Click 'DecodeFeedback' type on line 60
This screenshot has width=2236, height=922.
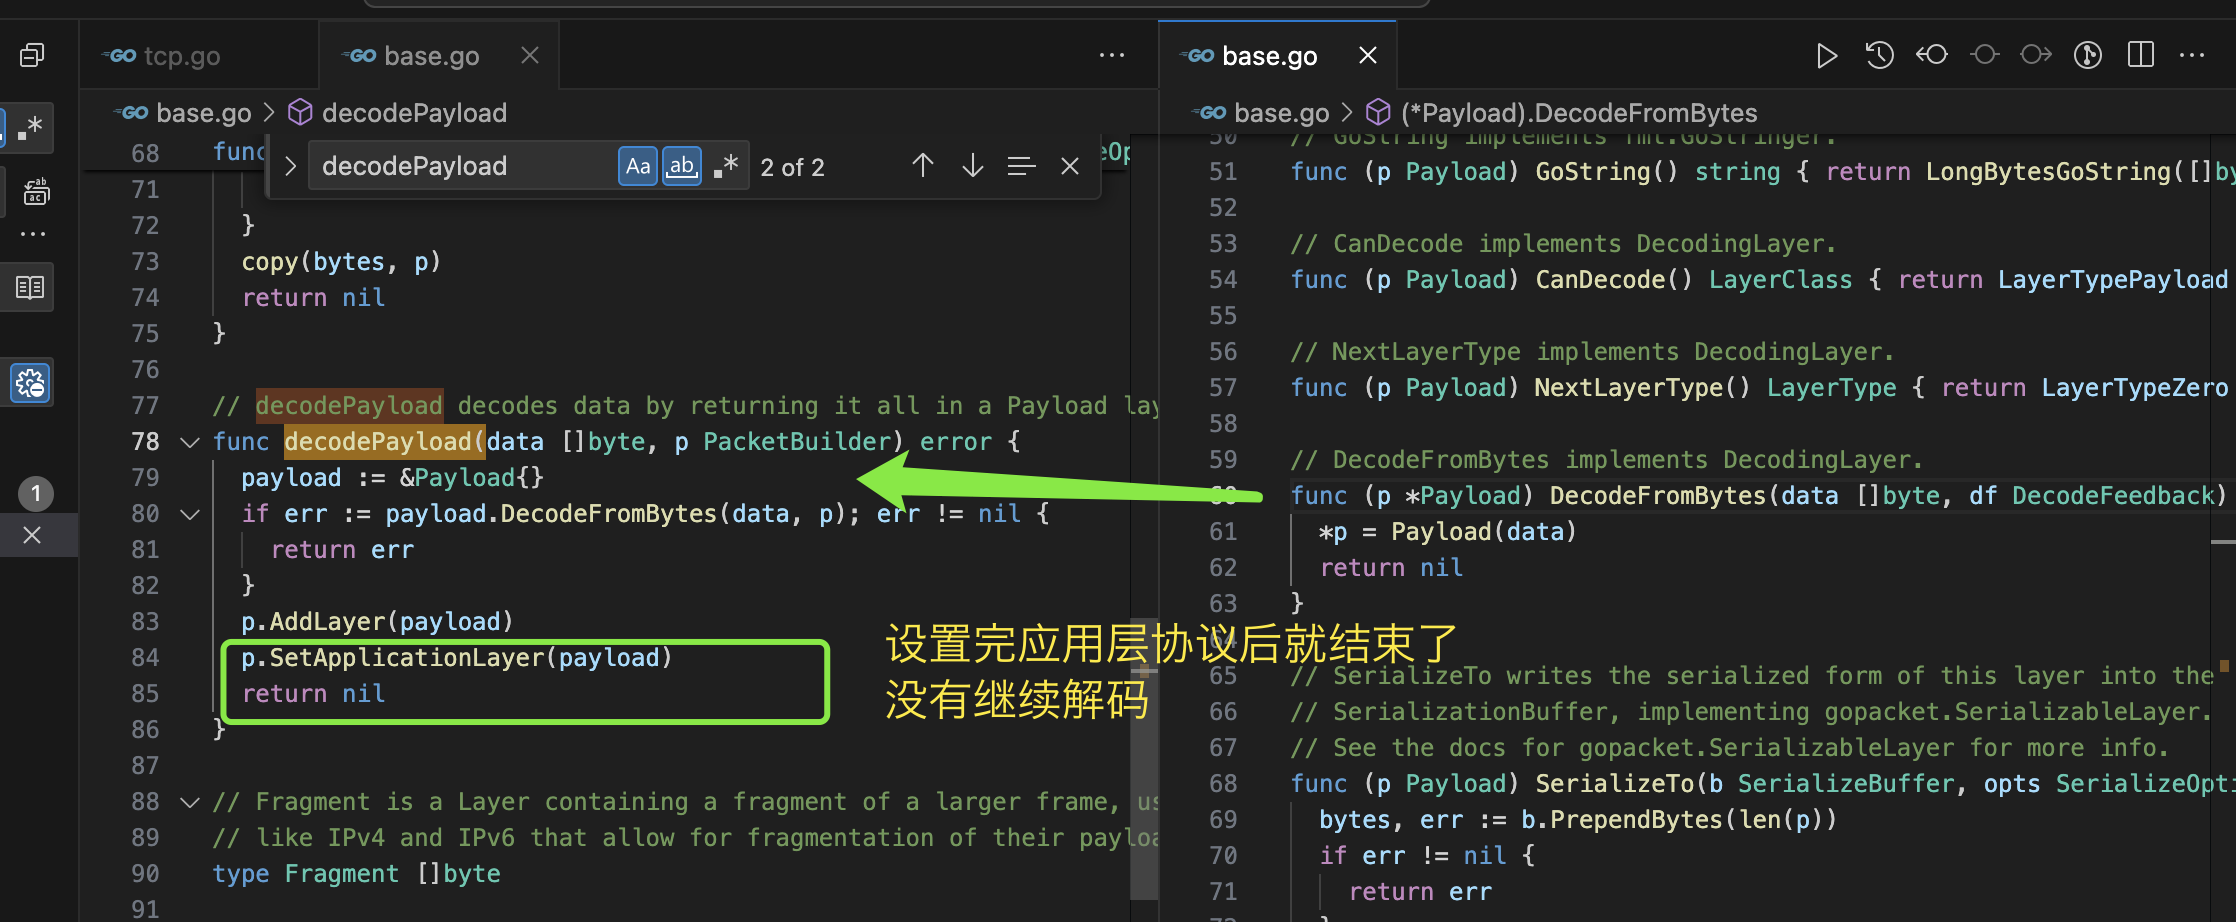coord(2113,496)
